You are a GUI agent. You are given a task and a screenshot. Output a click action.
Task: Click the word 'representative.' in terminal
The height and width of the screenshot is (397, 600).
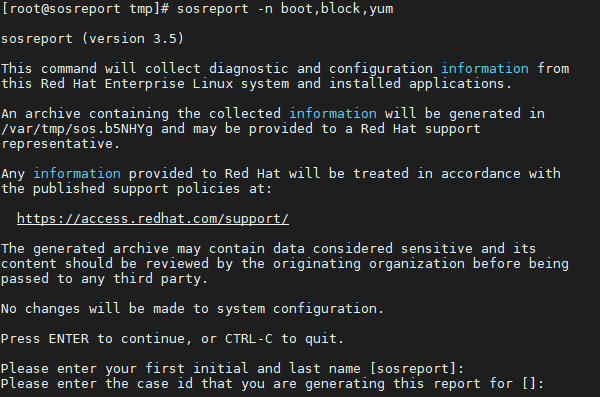click(60, 144)
